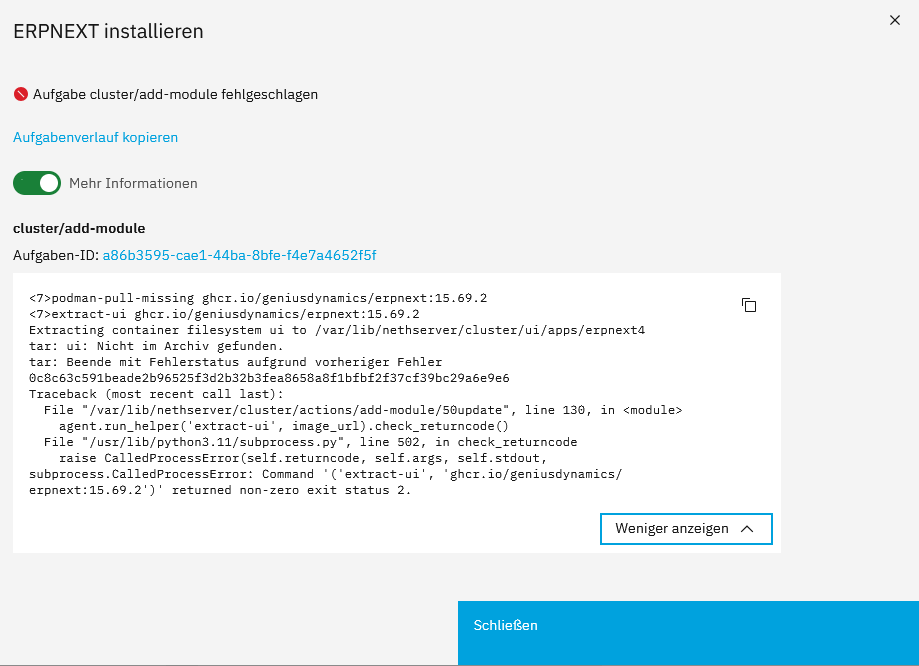Click the 'returned non-zero exit status' line
Viewport: 919px width, 666px height.
pos(220,491)
